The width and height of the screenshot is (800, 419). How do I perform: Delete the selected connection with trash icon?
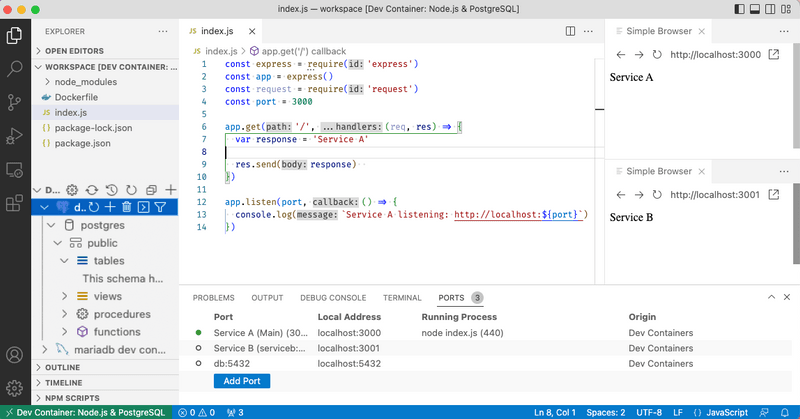click(127, 207)
